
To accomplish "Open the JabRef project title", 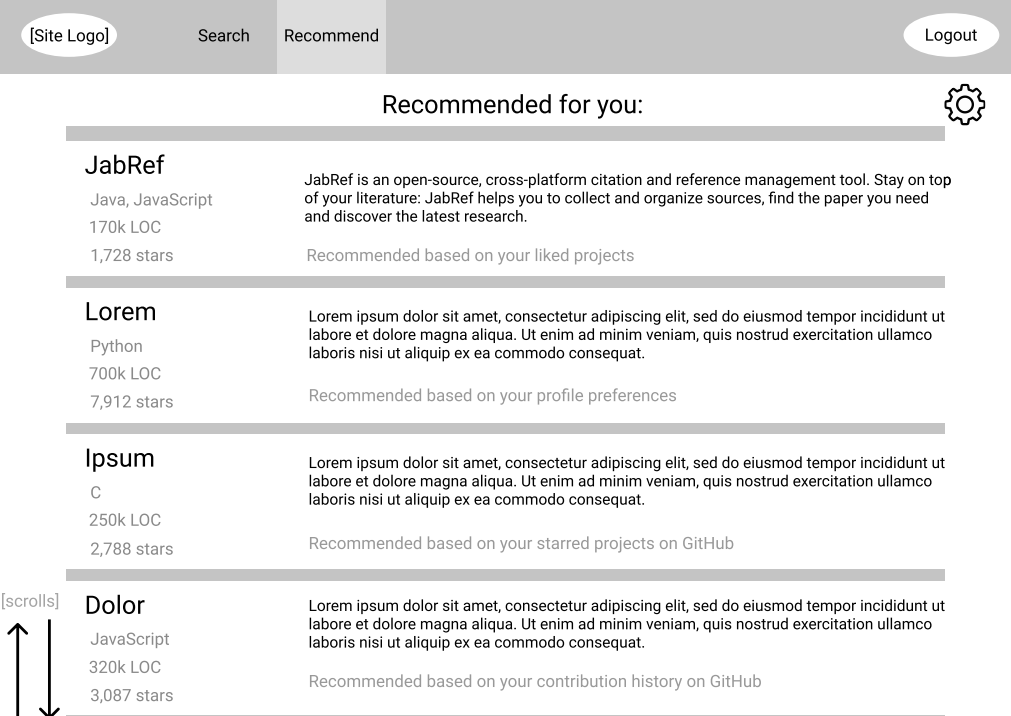I will 124,165.
